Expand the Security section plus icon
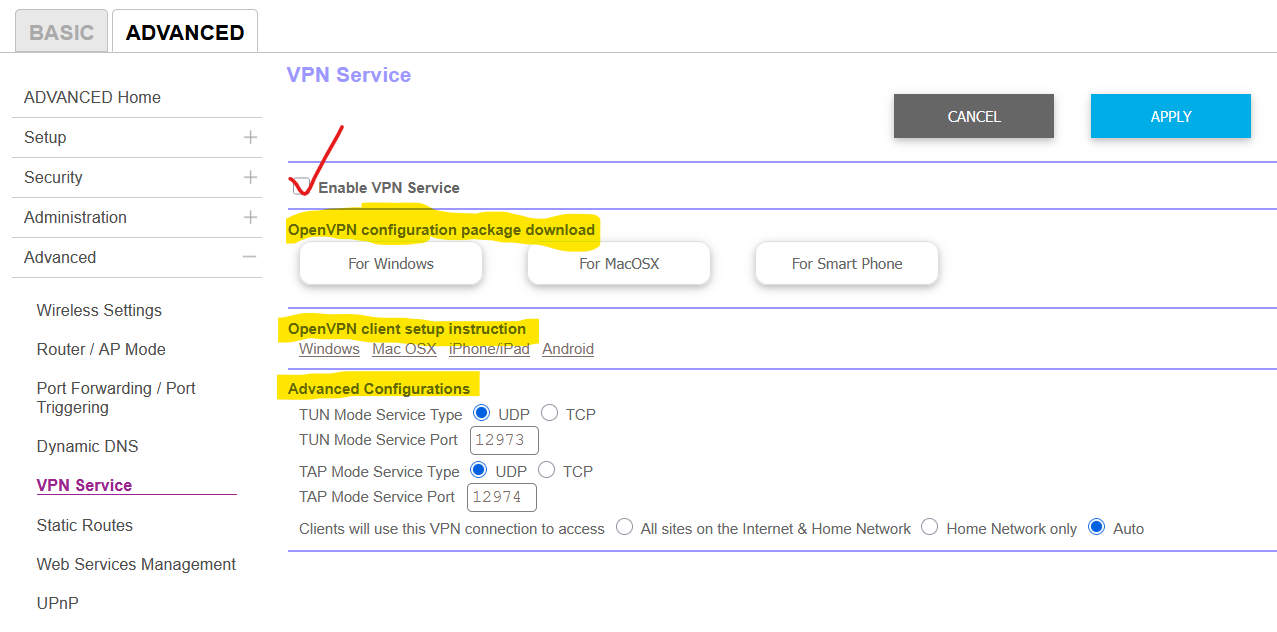Image resolution: width=1277 pixels, height=632 pixels. (250, 177)
